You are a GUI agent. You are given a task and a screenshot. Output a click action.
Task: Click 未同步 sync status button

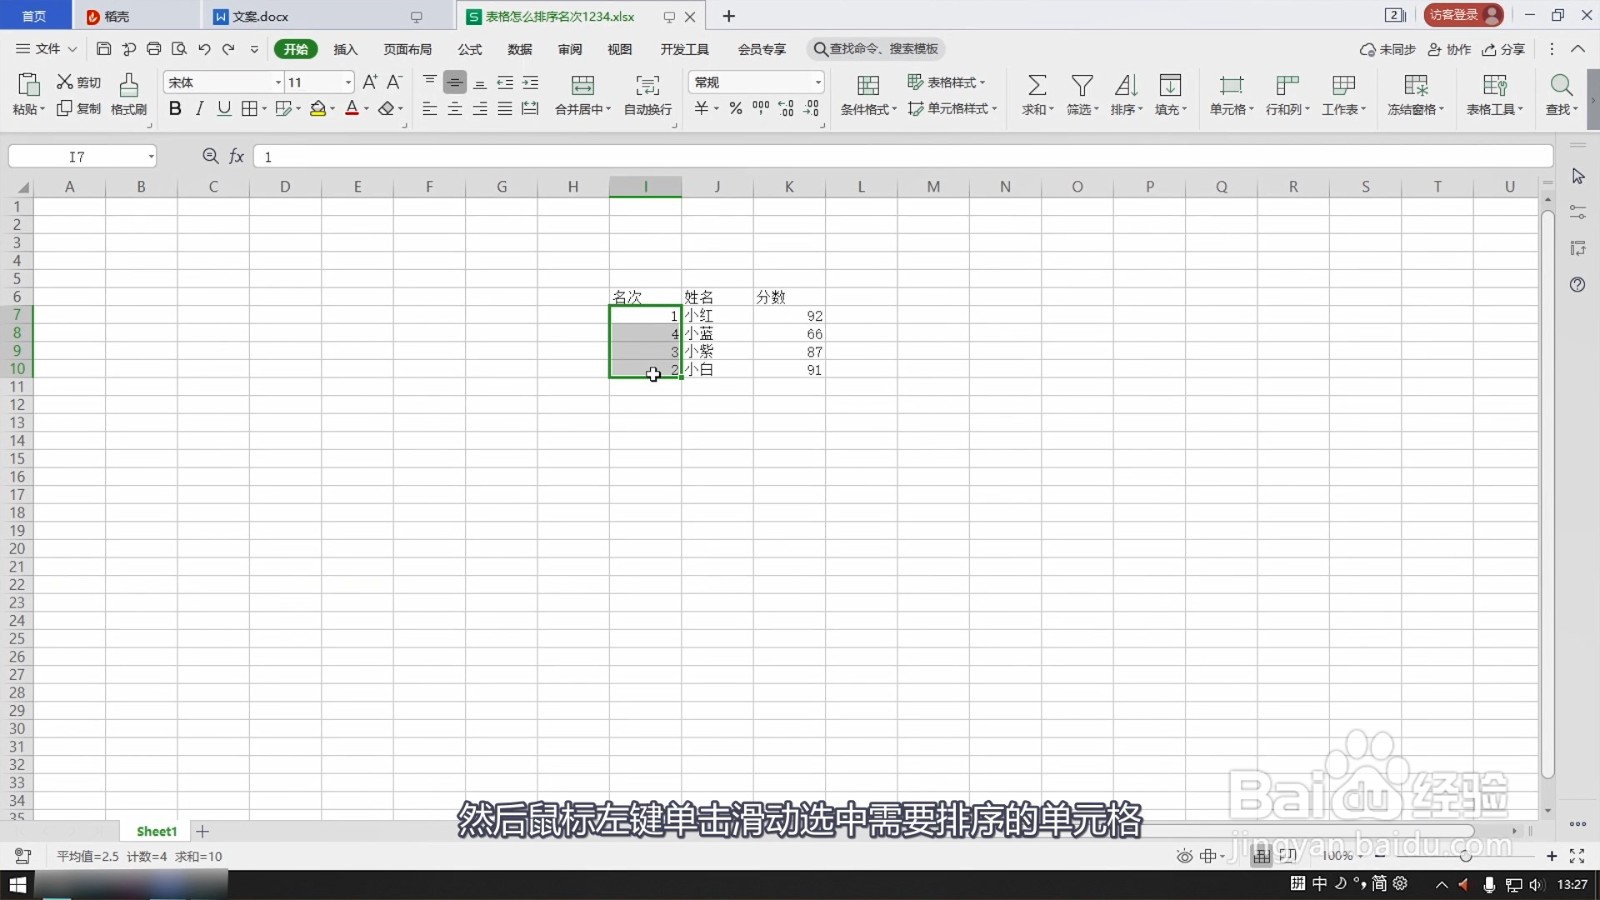(1388, 49)
